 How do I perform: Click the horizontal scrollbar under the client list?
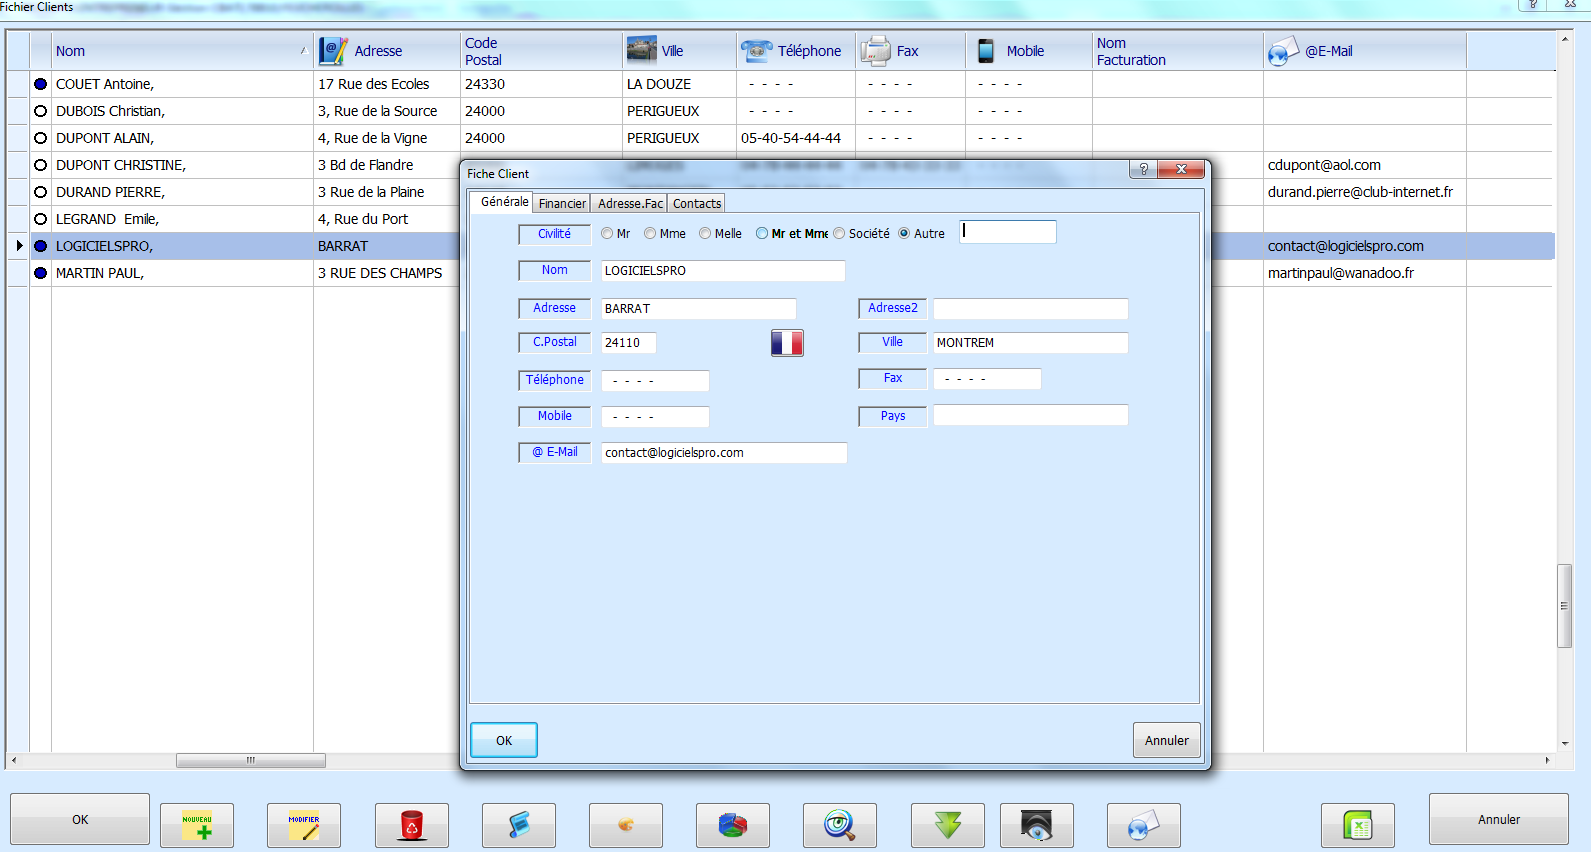(250, 761)
